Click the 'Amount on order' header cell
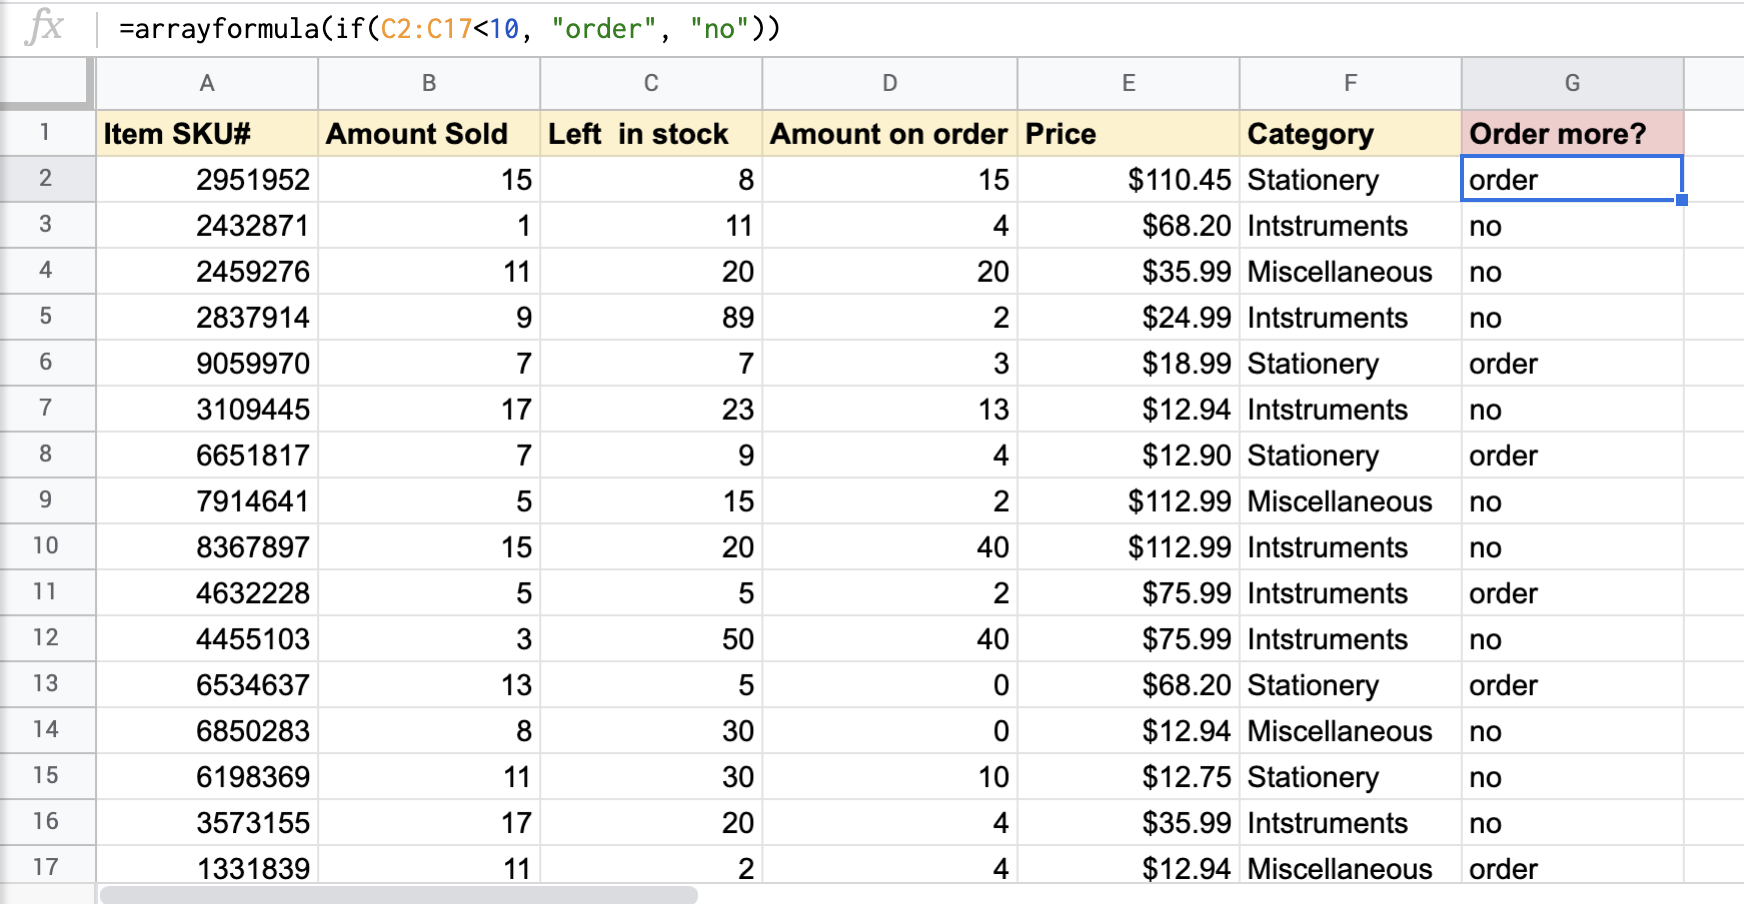Viewport: 1744px width, 904px height. click(x=890, y=133)
